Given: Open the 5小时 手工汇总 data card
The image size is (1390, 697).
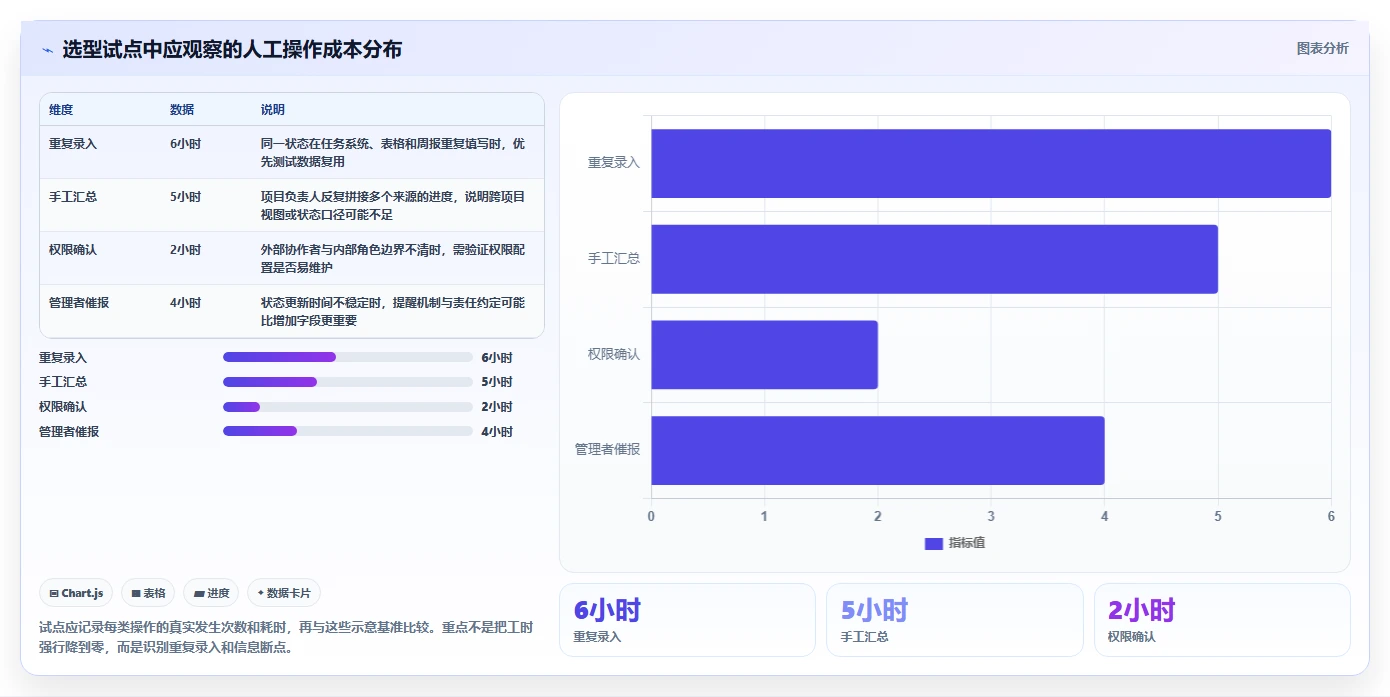Looking at the screenshot, I should point(954,620).
